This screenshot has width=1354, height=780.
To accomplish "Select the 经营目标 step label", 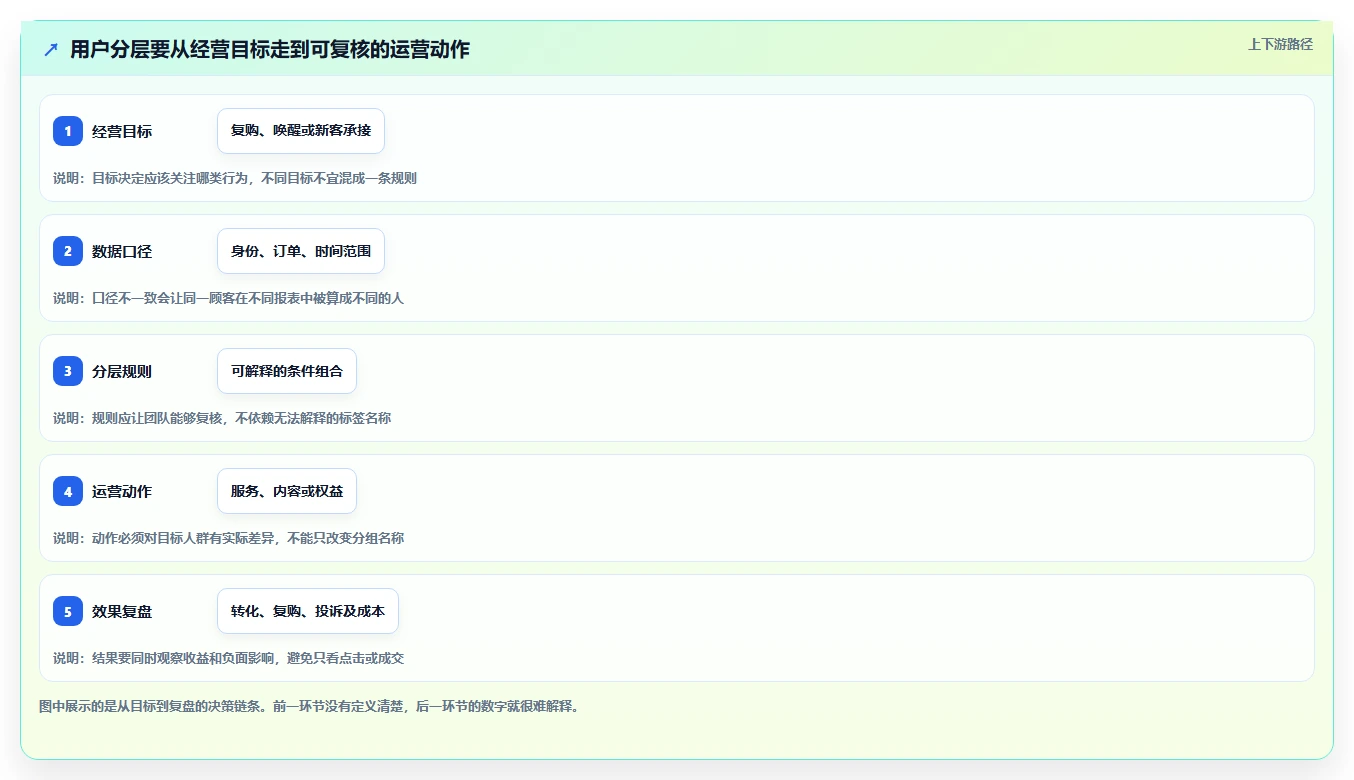I will point(122,131).
